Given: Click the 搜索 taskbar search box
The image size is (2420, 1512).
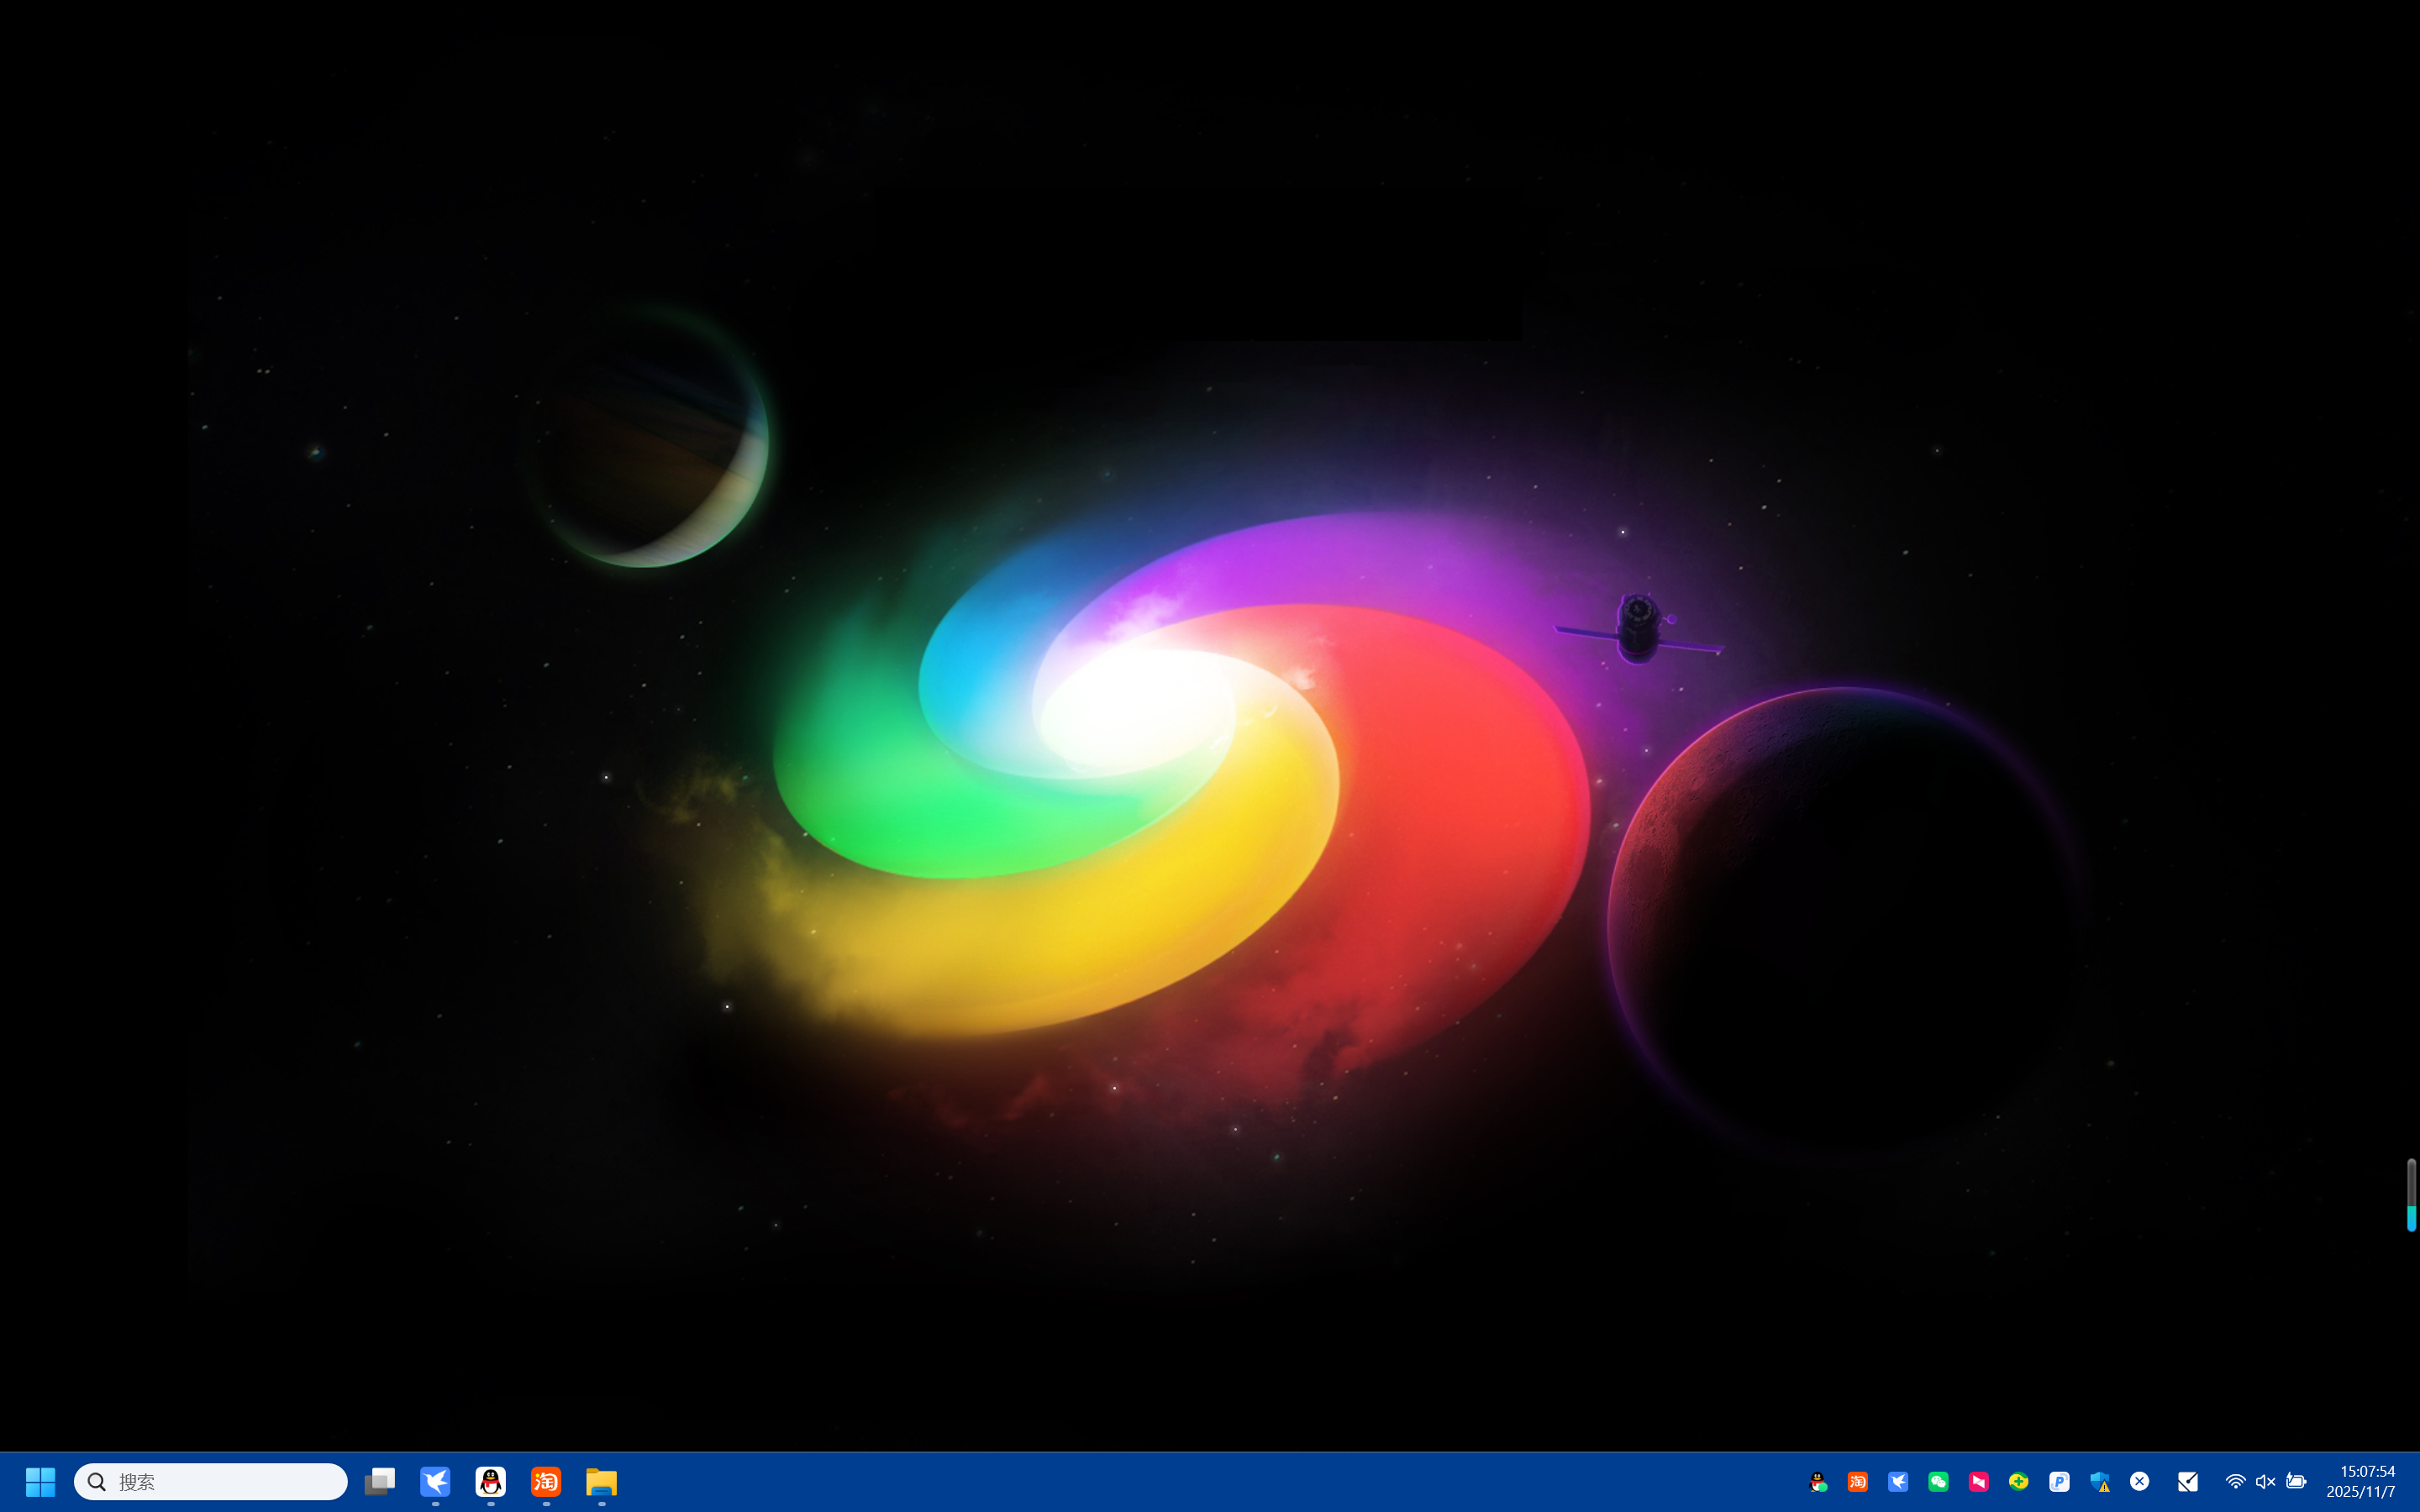Looking at the screenshot, I should (211, 1481).
